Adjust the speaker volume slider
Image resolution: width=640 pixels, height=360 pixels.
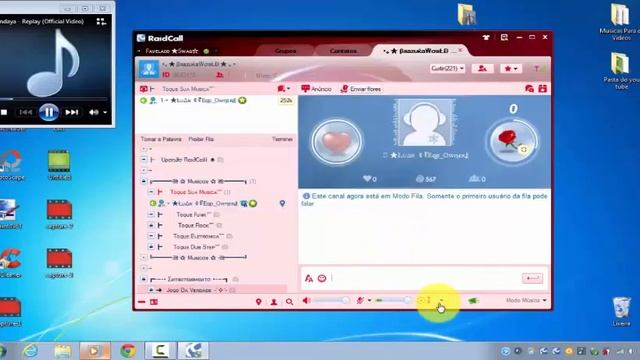332,301
